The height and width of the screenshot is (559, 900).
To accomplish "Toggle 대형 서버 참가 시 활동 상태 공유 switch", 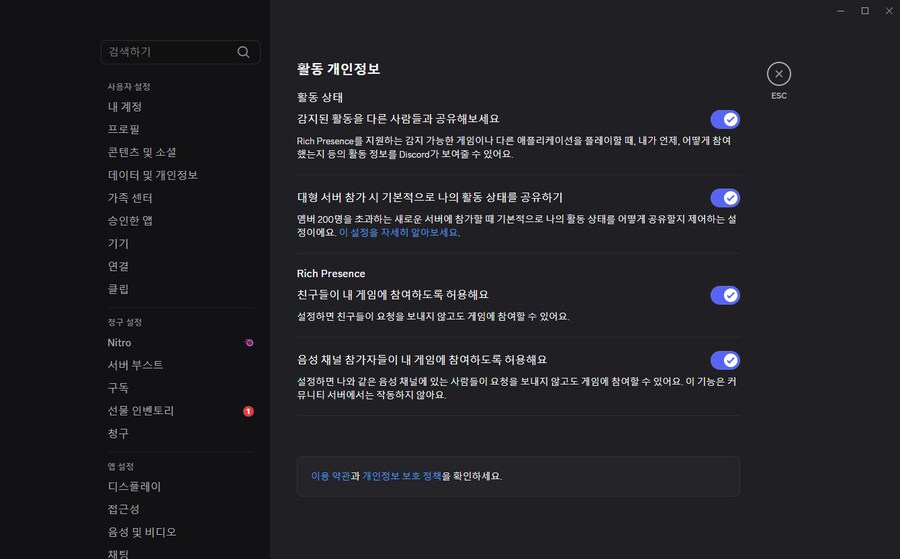I will [x=725, y=198].
